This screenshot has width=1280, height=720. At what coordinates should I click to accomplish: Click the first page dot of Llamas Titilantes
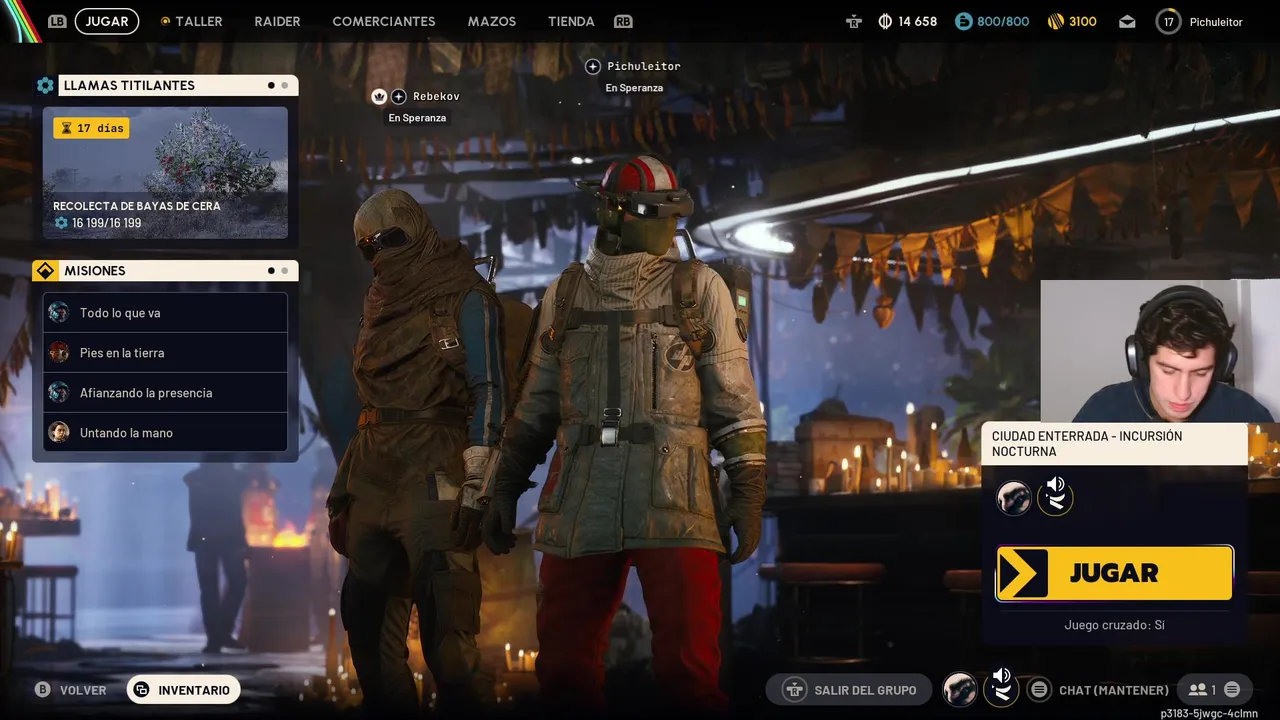[x=271, y=85]
